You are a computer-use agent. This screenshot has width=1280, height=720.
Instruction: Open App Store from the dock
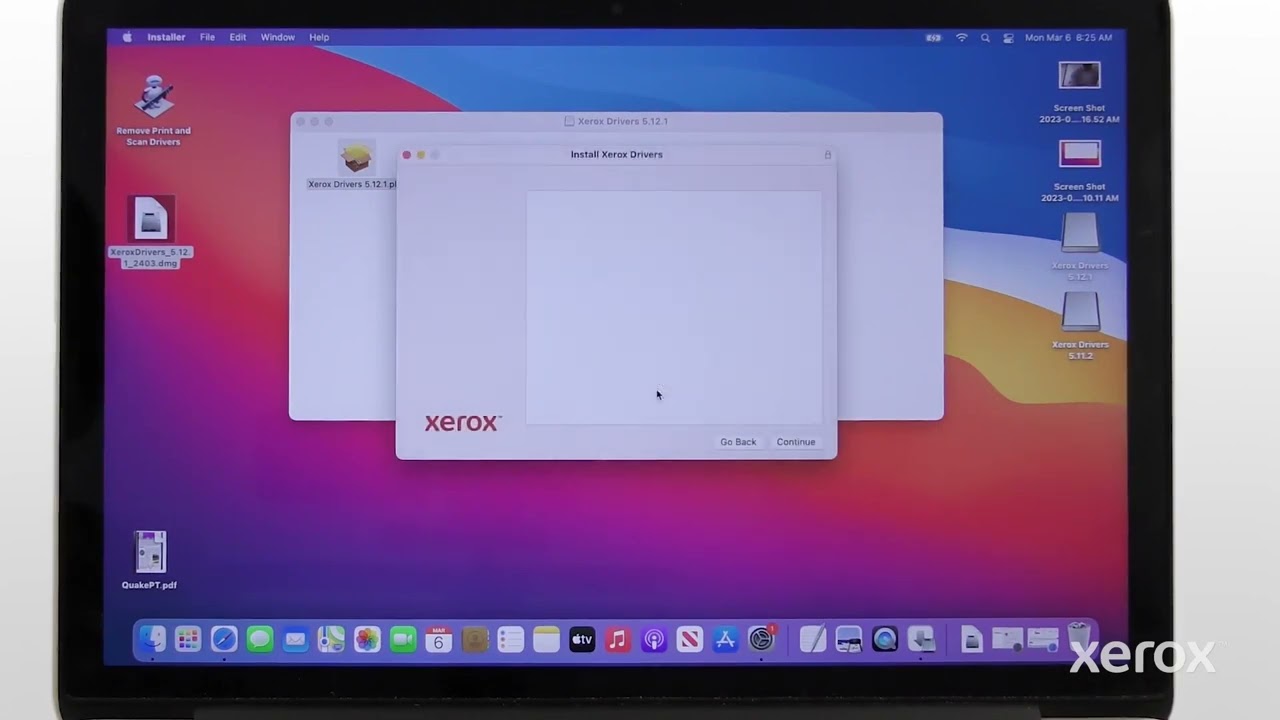(x=726, y=639)
